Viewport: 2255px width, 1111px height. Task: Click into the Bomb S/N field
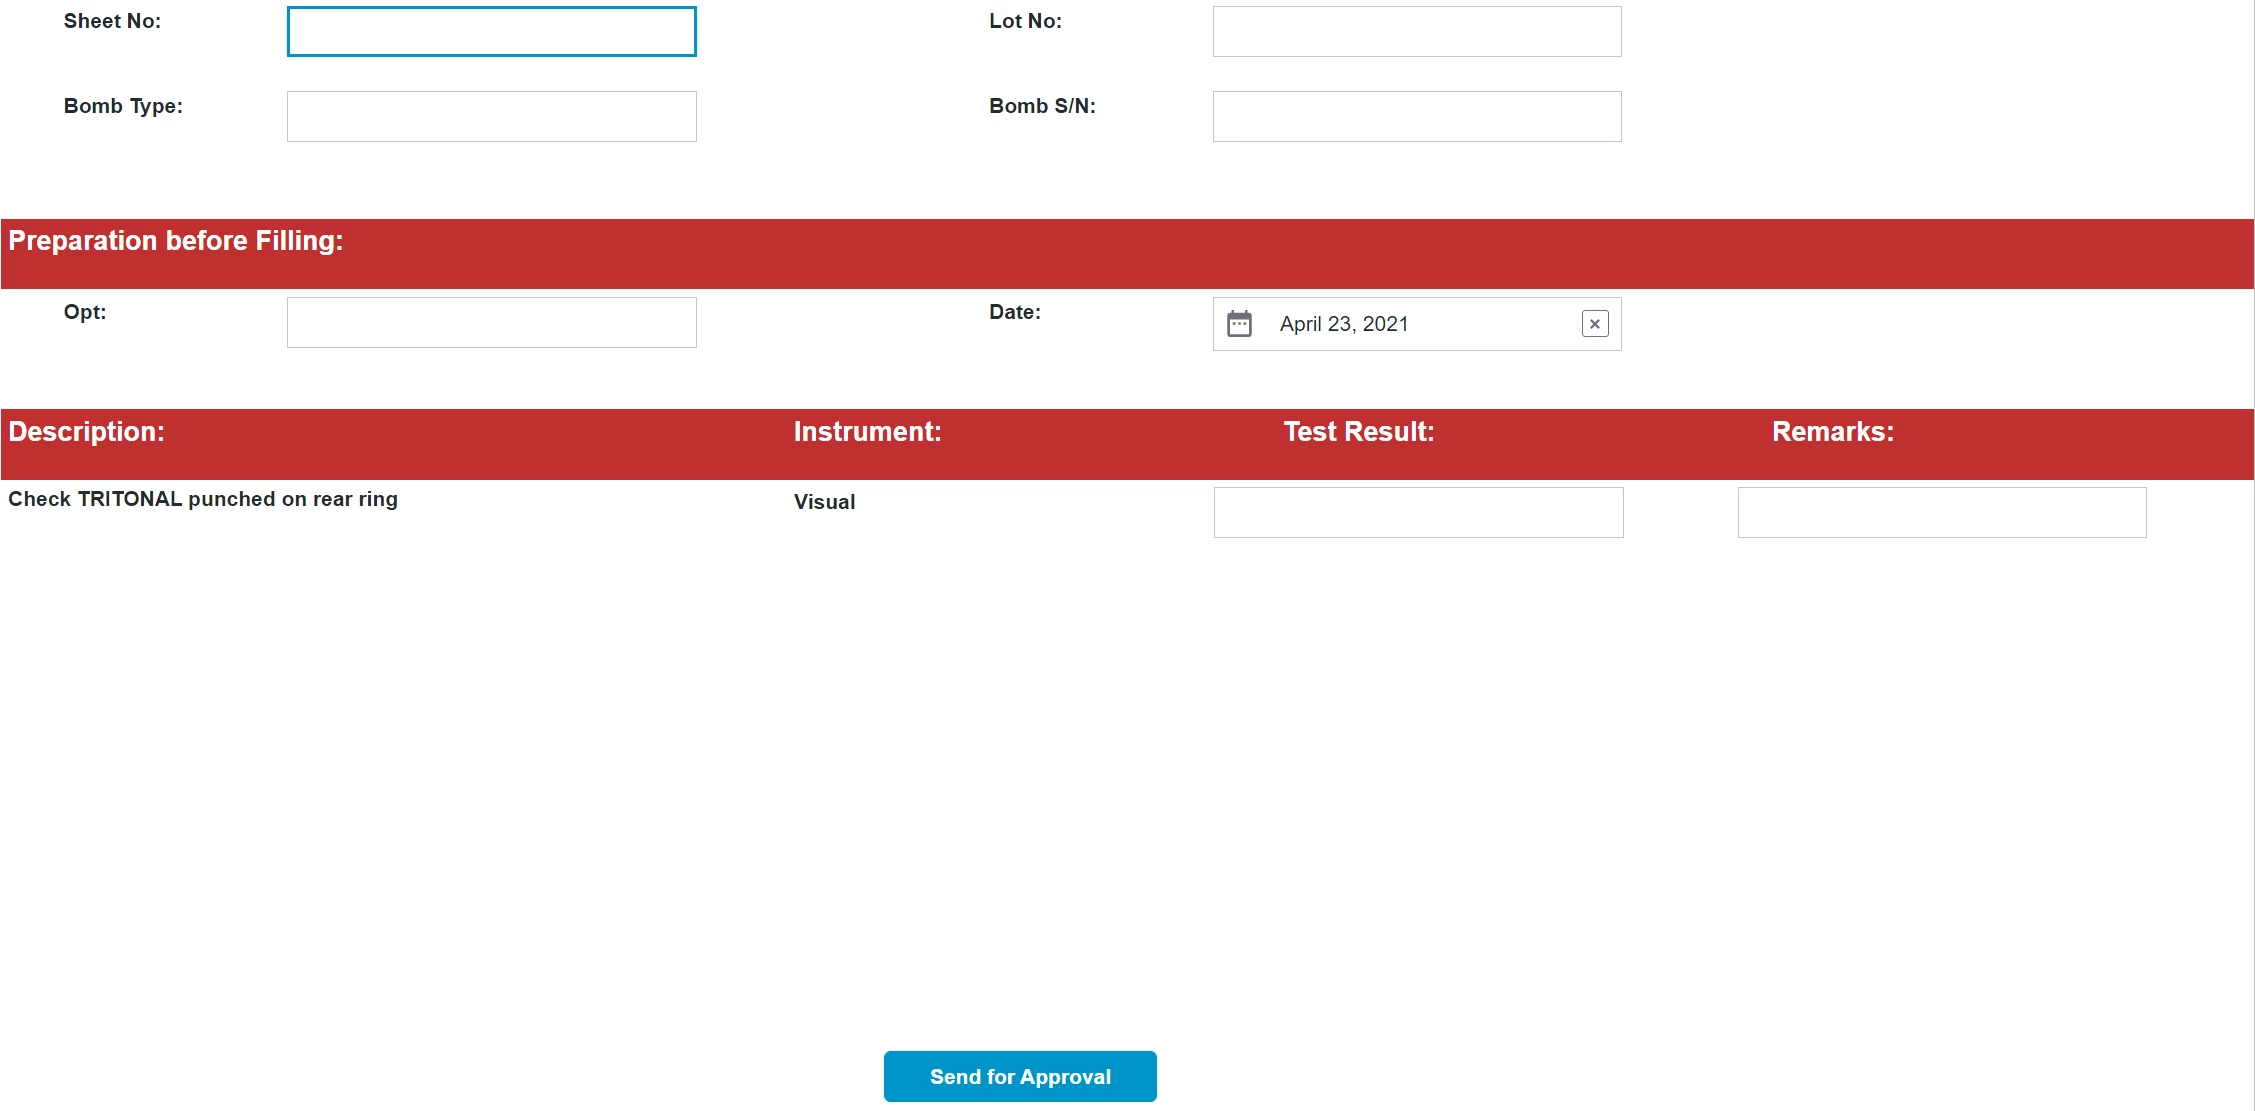tap(1416, 117)
